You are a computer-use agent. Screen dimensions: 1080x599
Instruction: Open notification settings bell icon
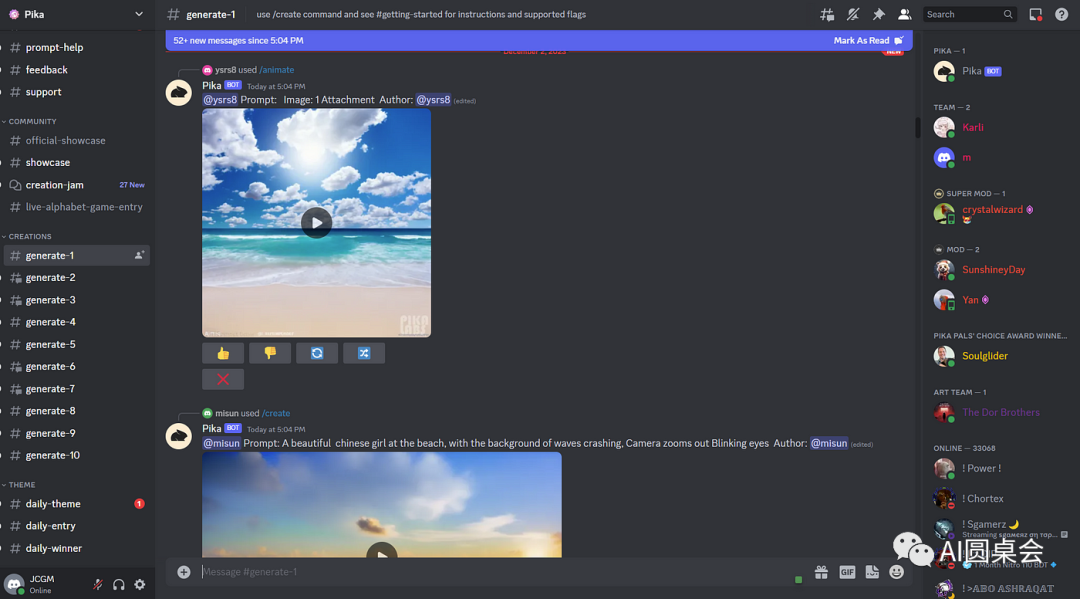[853, 15]
